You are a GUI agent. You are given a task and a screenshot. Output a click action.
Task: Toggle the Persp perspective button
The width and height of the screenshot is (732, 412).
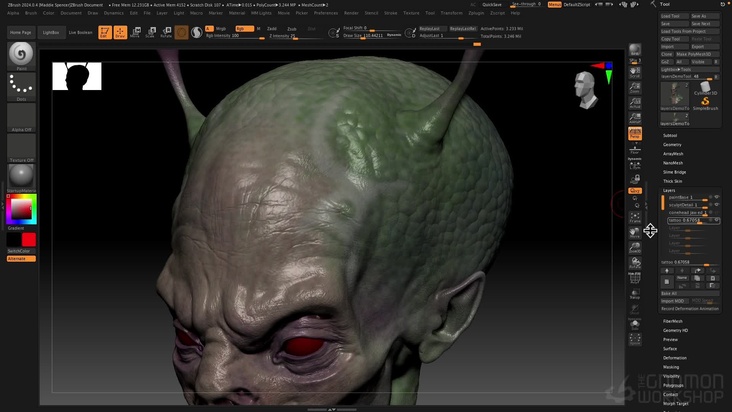pyautogui.click(x=635, y=133)
